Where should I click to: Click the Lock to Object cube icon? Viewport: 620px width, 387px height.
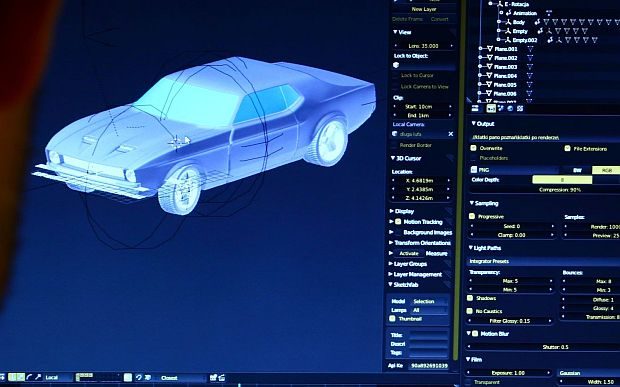point(397,65)
